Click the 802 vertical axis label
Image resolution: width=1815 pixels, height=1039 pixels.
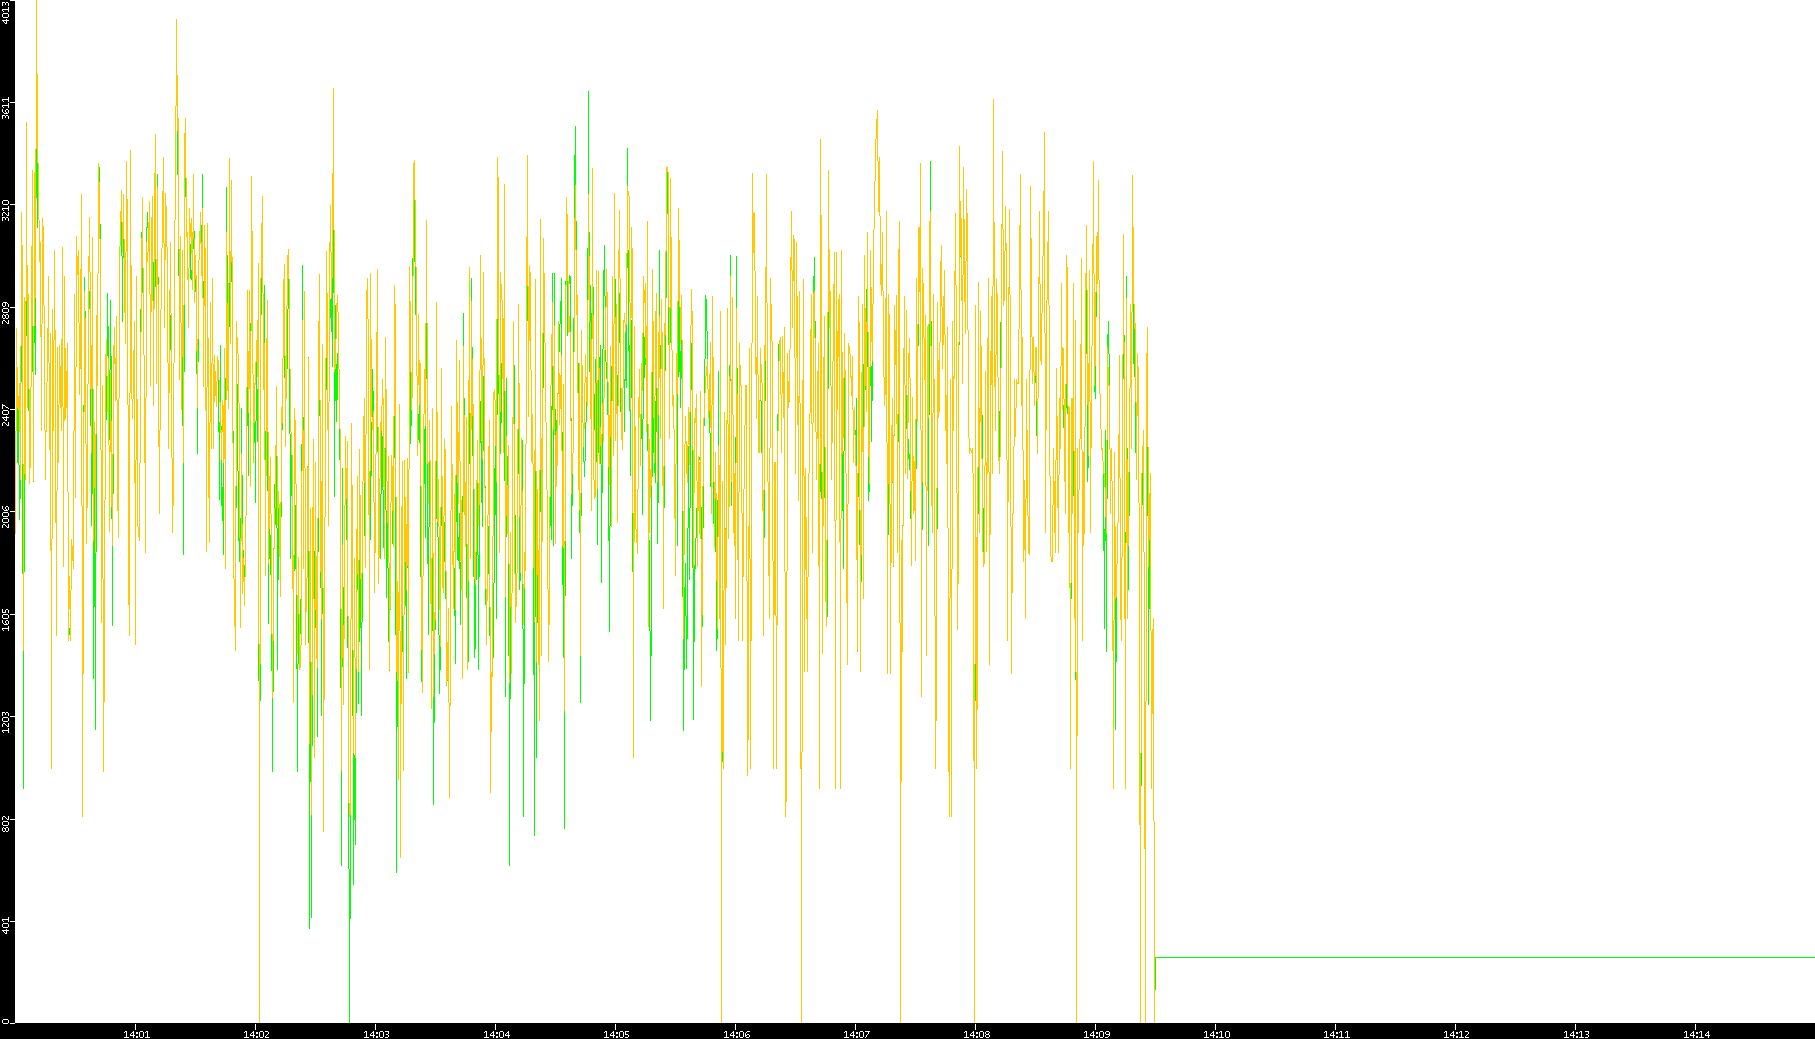[x=7, y=823]
